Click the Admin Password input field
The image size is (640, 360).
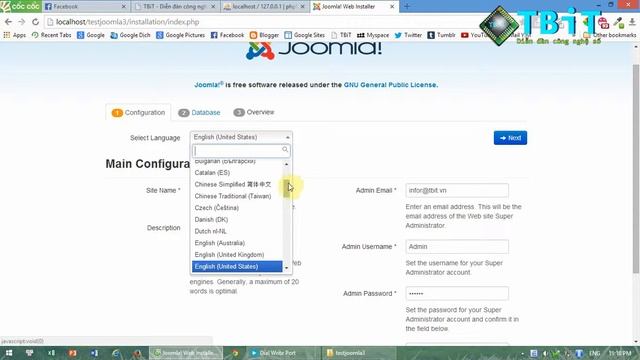point(457,293)
